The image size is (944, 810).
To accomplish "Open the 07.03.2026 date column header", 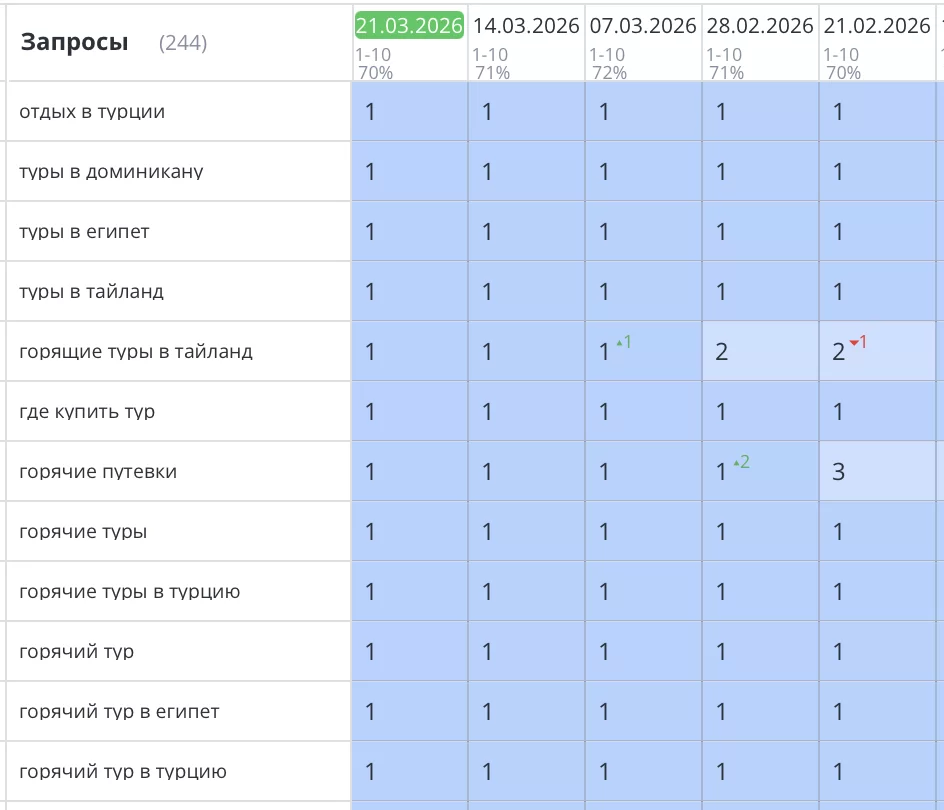I will 643,26.
